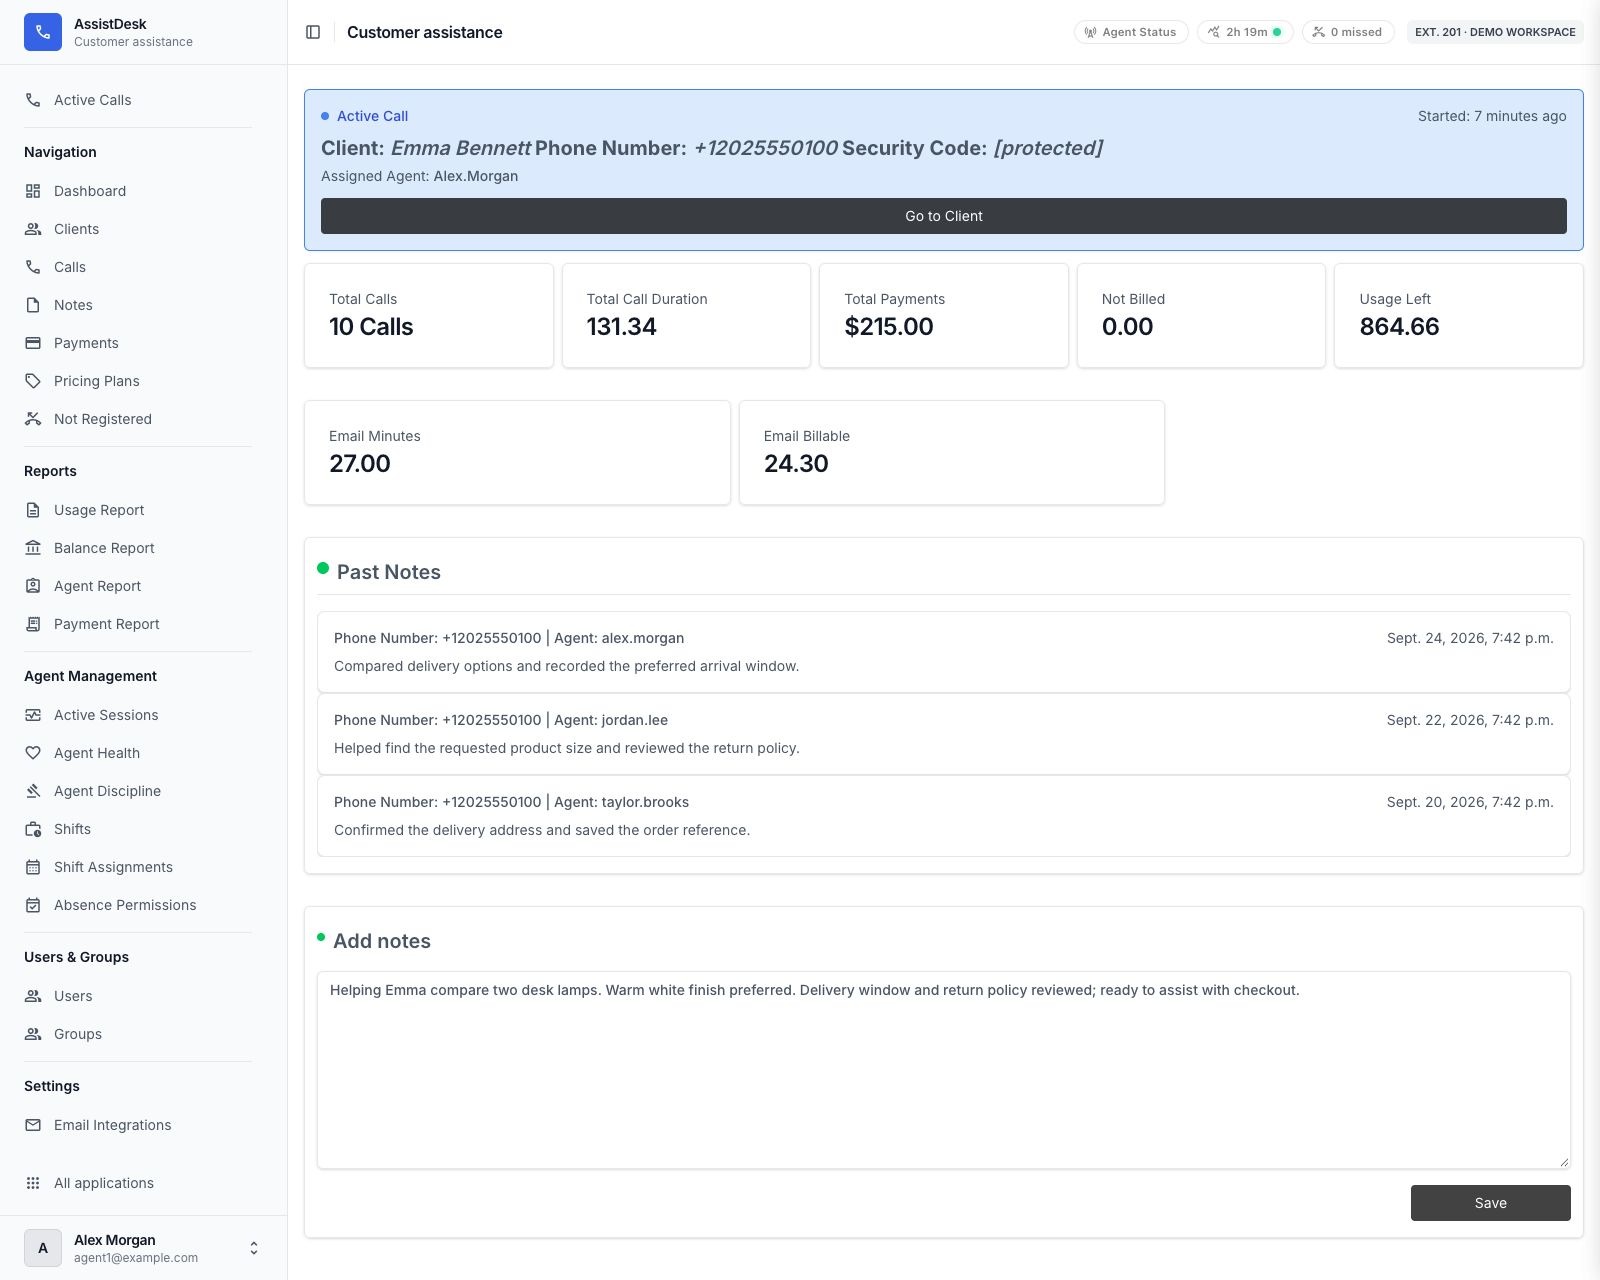
Task: Click the 0 missed calls badge
Action: (x=1348, y=32)
